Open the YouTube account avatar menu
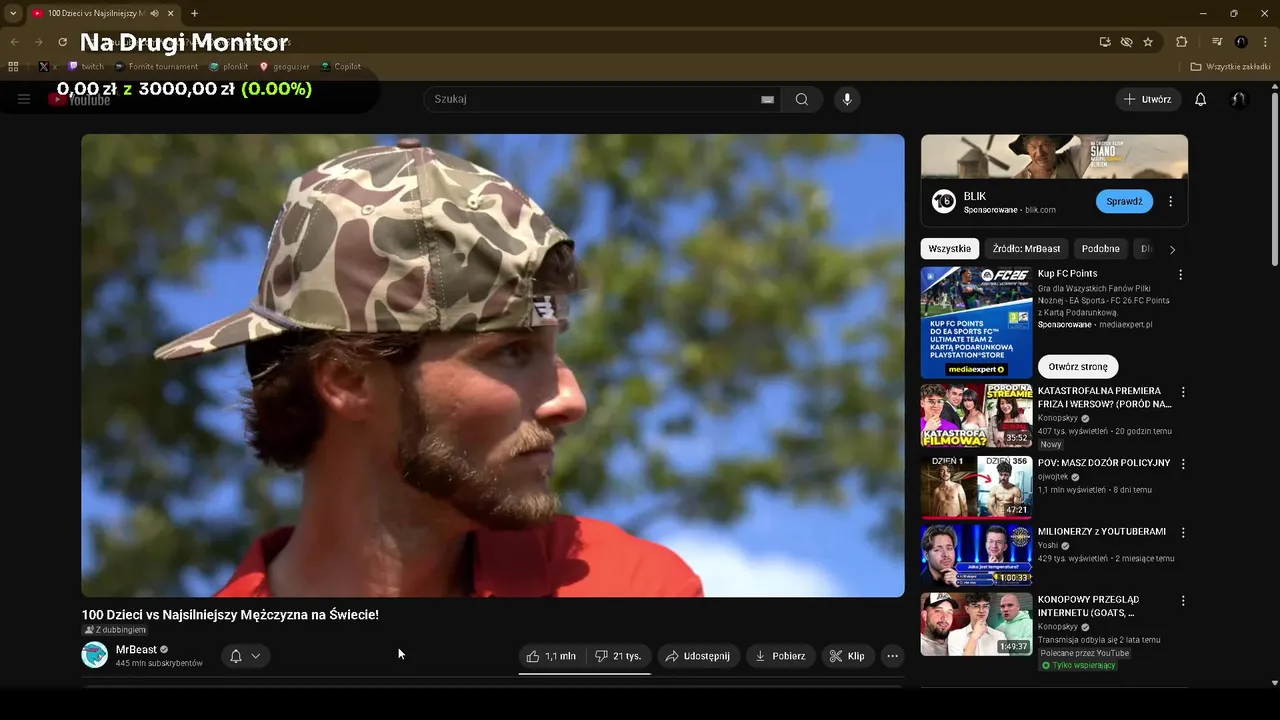This screenshot has width=1280, height=720. 1238,99
